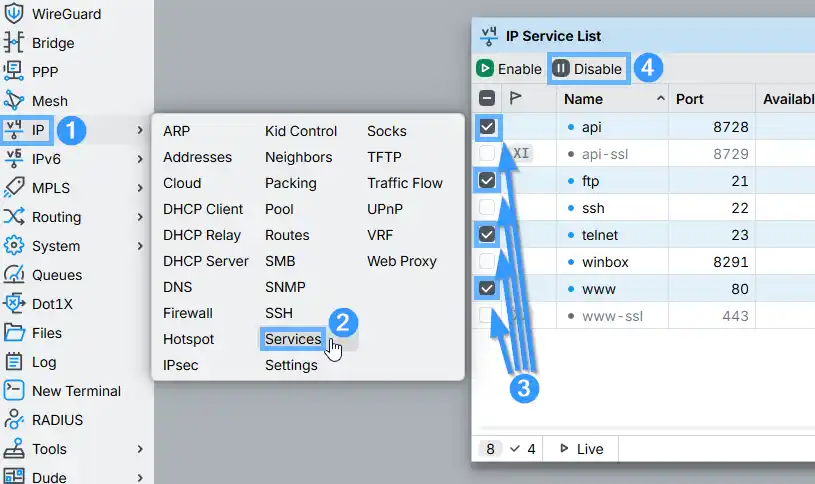Open DHCP Server submenu entry

[206, 261]
